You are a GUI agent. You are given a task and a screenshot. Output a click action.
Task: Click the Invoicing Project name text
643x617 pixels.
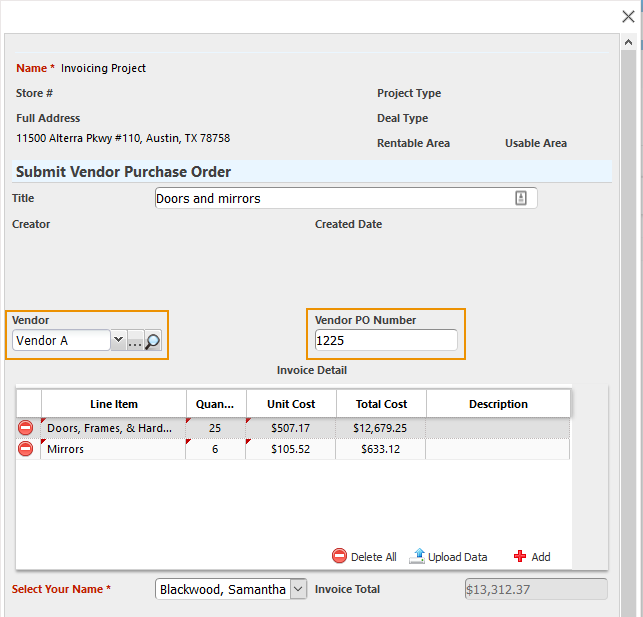pos(103,68)
